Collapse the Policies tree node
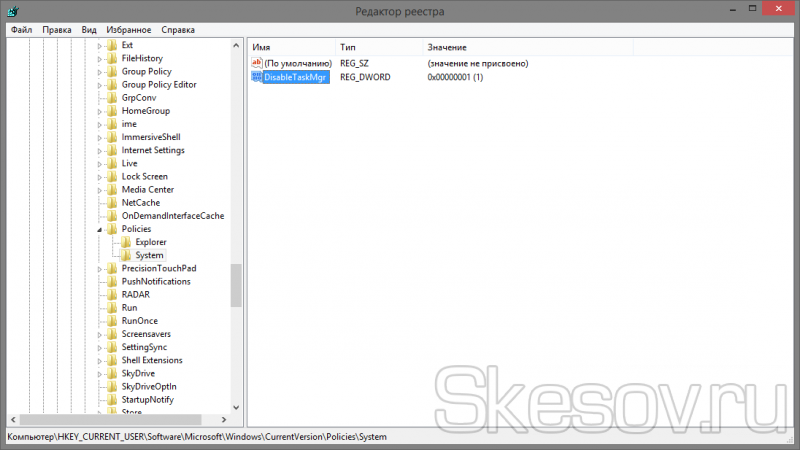 tap(100, 230)
